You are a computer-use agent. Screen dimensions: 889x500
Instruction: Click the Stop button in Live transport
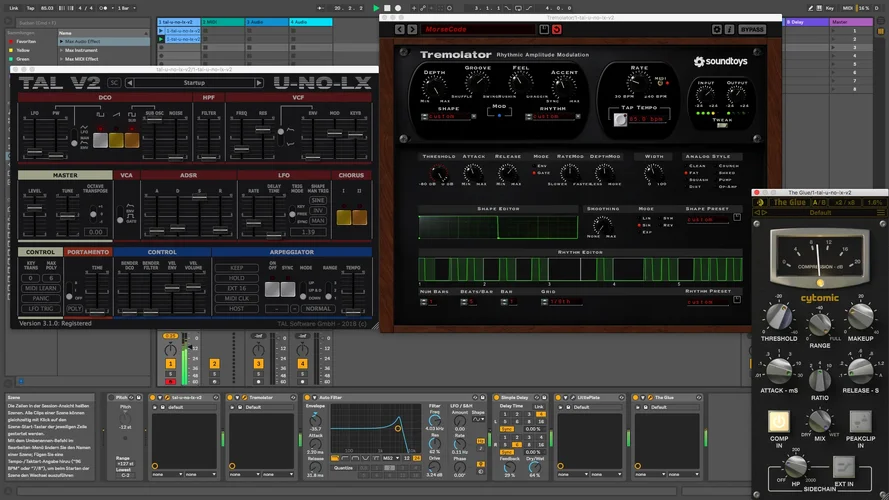coord(387,8)
